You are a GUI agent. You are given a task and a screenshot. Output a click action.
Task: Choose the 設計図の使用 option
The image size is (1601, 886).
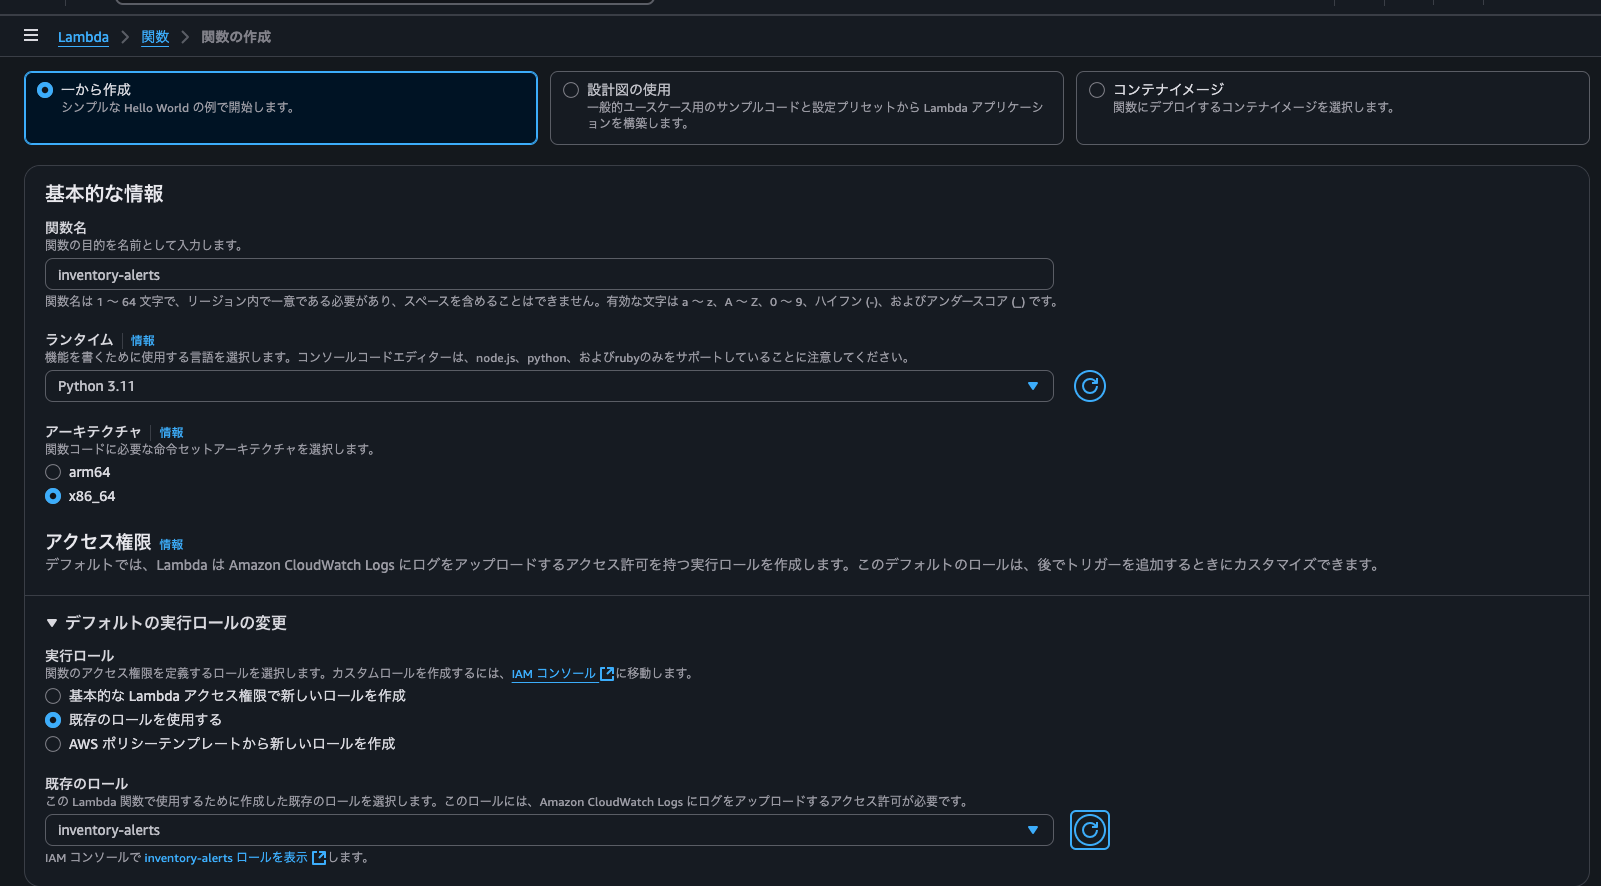[x=806, y=108]
